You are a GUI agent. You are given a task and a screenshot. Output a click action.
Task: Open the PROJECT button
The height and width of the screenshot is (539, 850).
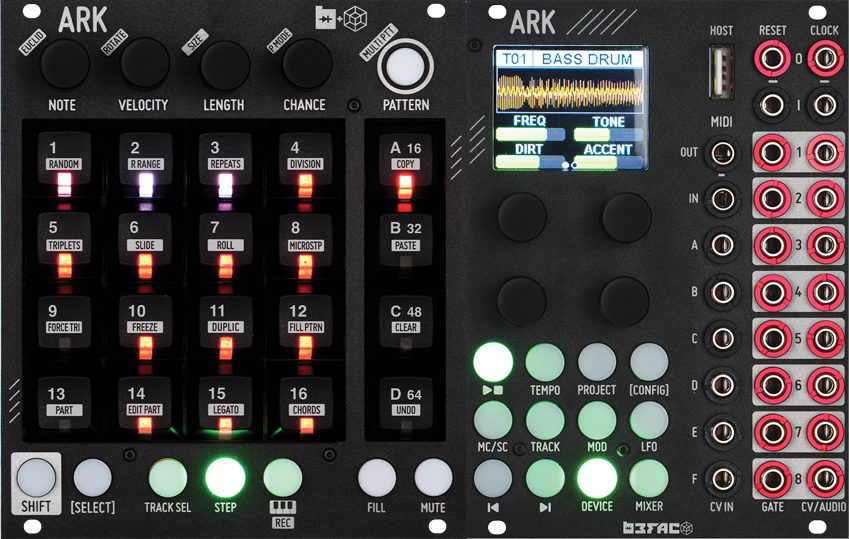click(x=597, y=362)
